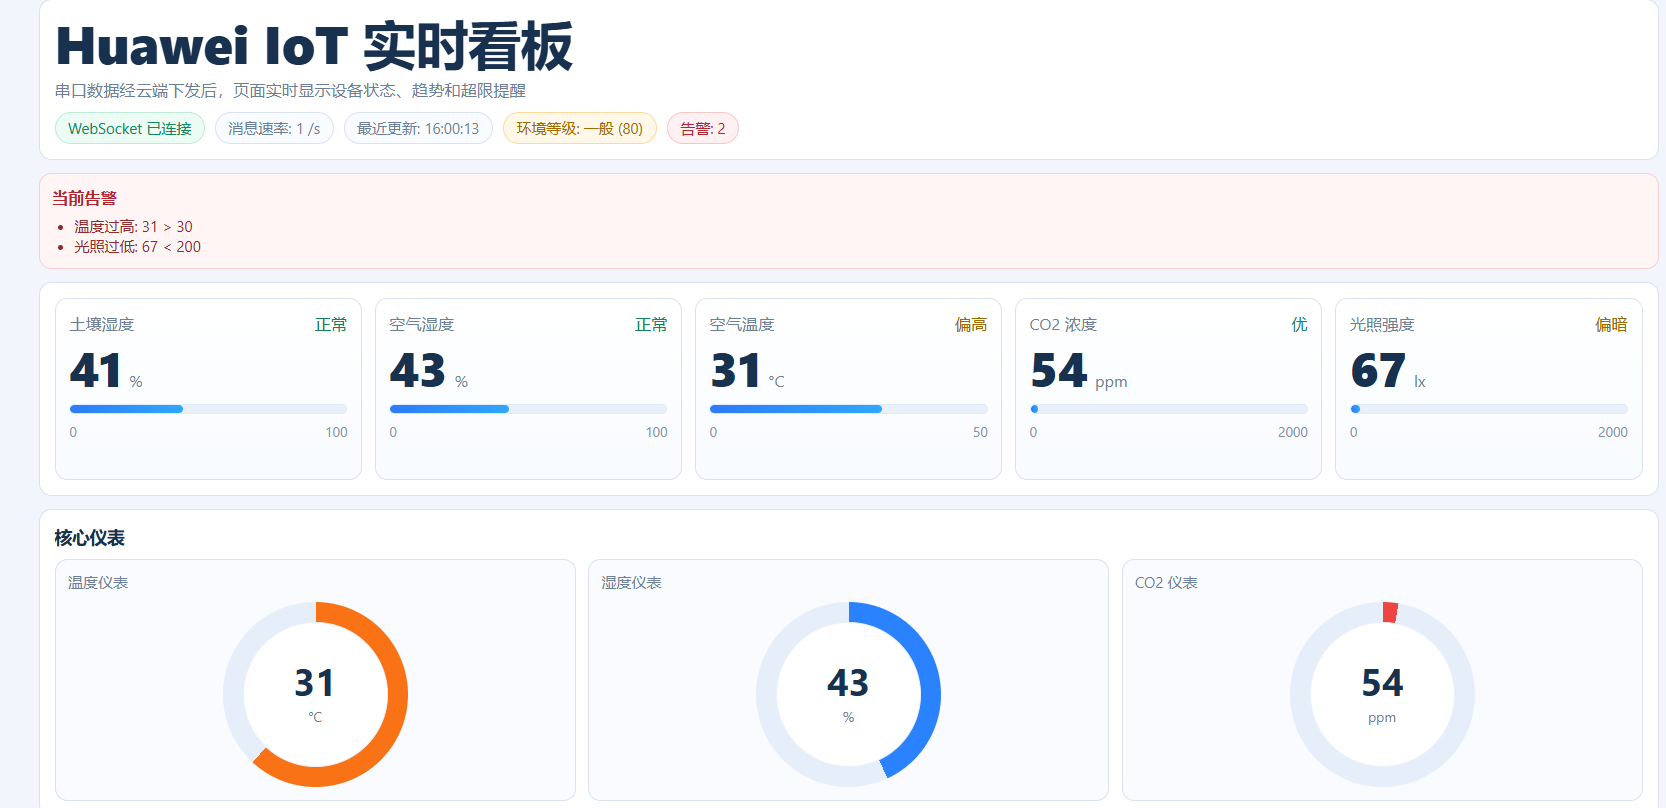1666x808 pixels.
Task: Click the "空气湿度" card label
Action: 422,325
